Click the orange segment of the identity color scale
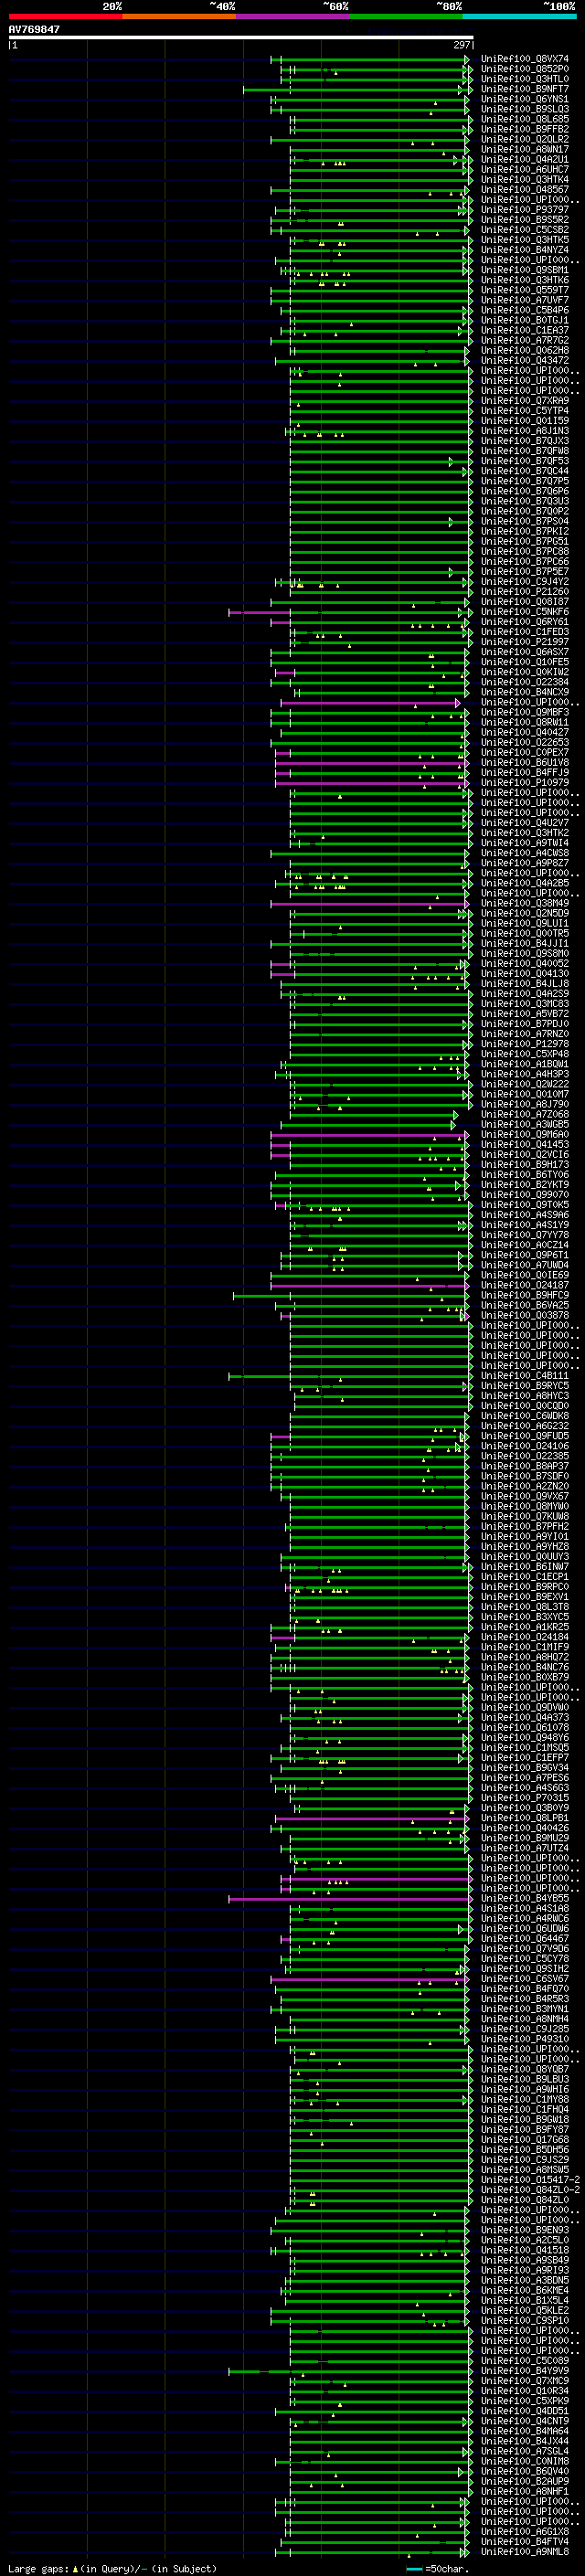The width and height of the screenshot is (585, 2576). 179,16
